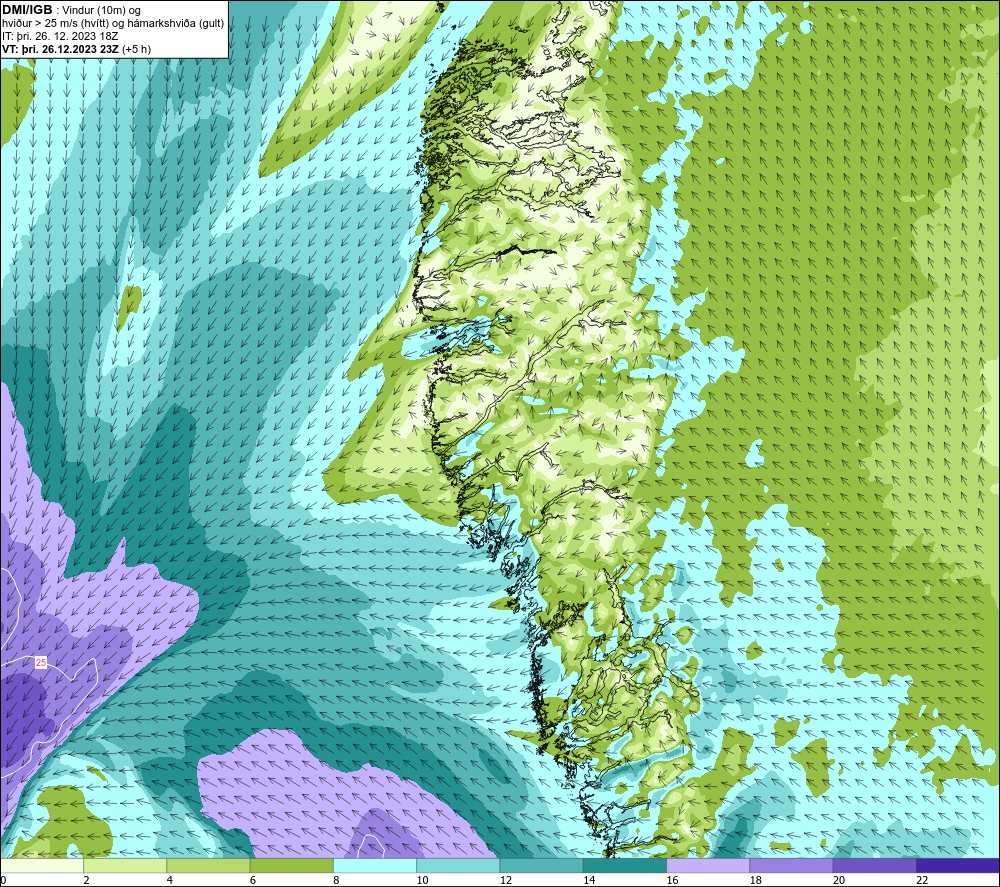
Task: Click the 12–14 m/s teal legend swatch
Action: pyautogui.click(x=541, y=865)
